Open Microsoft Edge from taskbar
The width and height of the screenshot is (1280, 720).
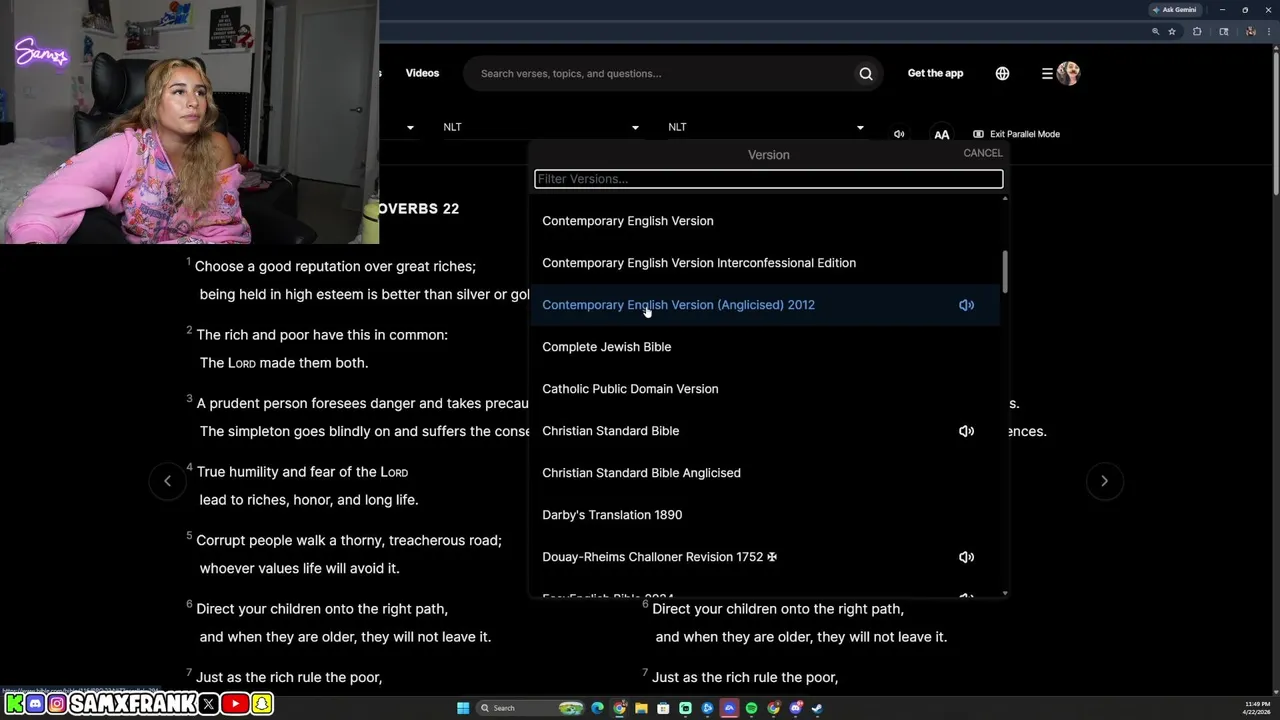pyautogui.click(x=598, y=708)
